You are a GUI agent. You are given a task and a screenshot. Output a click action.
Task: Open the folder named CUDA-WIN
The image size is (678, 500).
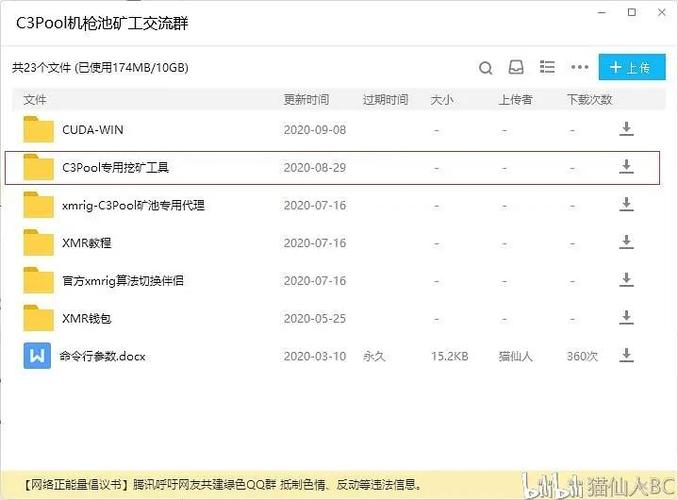(93, 130)
